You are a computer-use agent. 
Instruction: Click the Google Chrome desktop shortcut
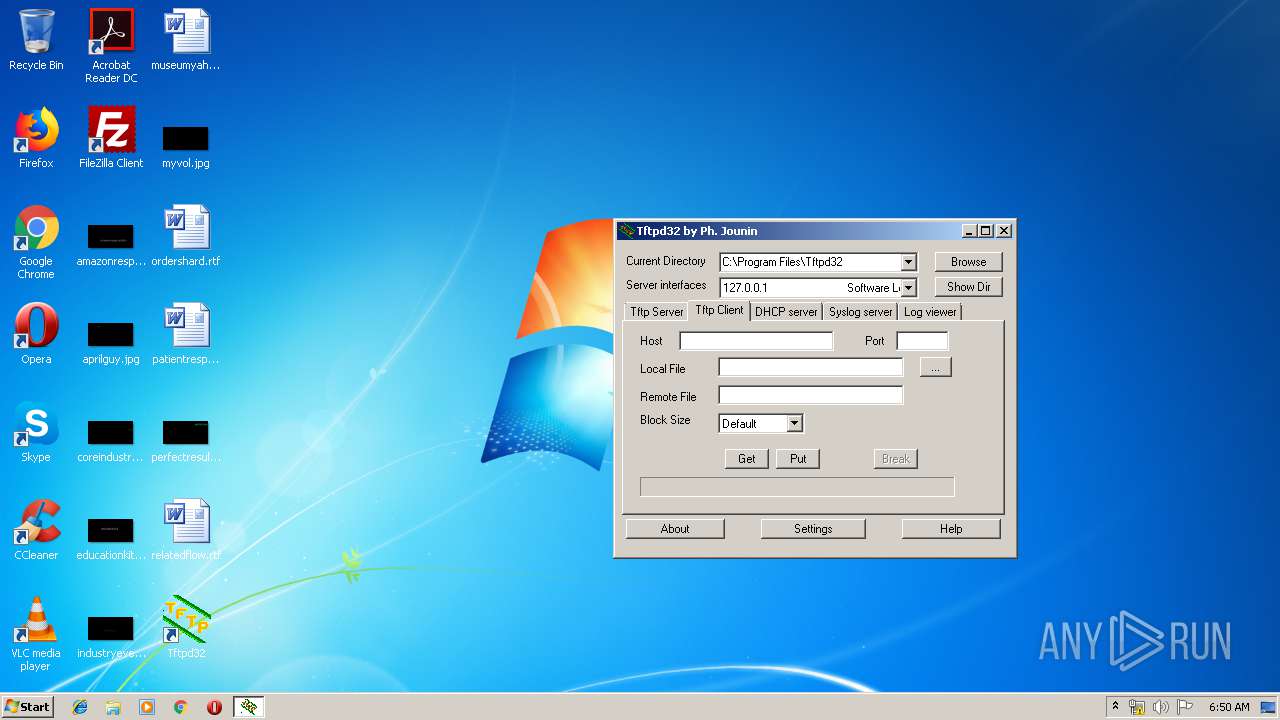pyautogui.click(x=36, y=242)
